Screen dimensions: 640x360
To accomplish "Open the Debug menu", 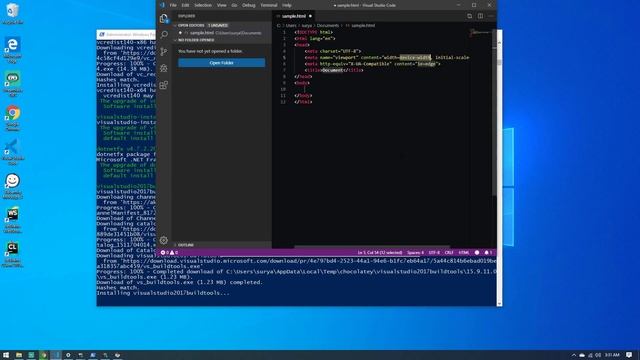I will (249, 5).
